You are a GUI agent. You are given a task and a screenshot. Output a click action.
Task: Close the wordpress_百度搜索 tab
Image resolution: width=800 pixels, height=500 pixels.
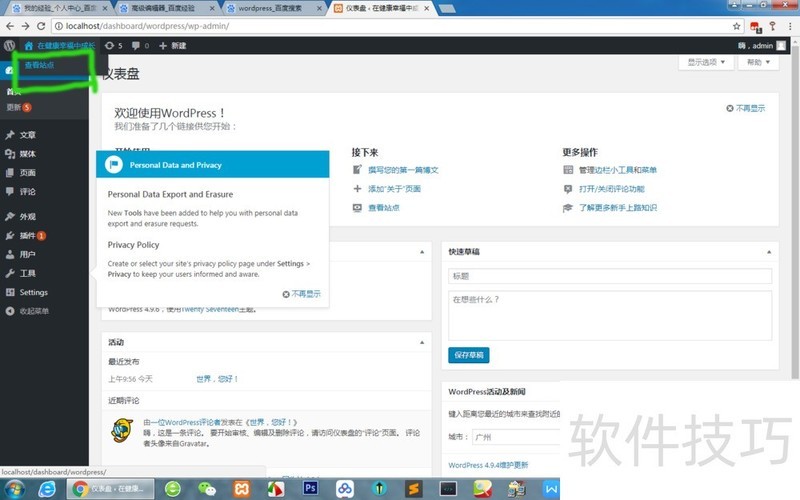[319, 8]
